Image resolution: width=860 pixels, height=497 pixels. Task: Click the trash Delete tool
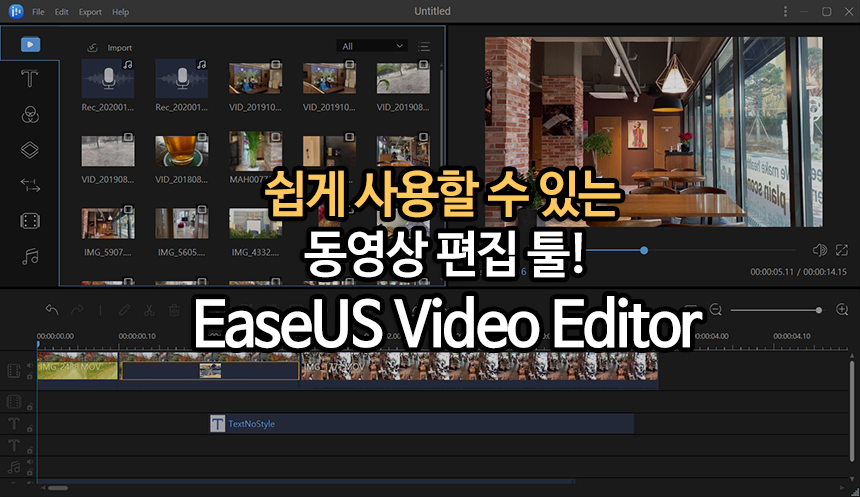(174, 310)
